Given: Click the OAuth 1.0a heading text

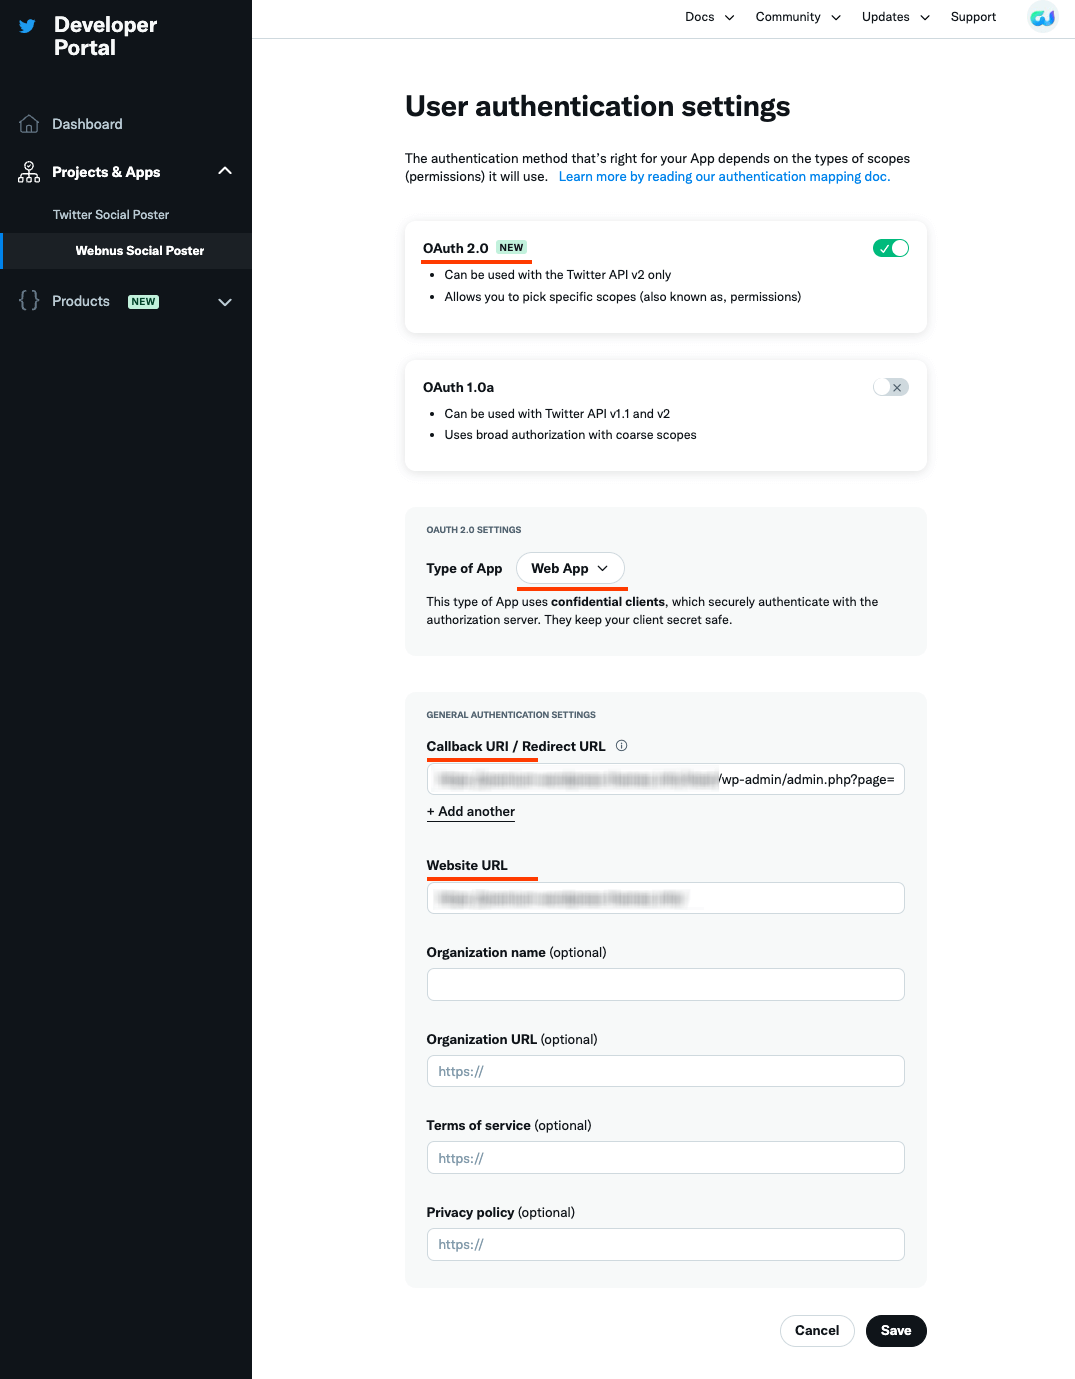Looking at the screenshot, I should point(459,387).
